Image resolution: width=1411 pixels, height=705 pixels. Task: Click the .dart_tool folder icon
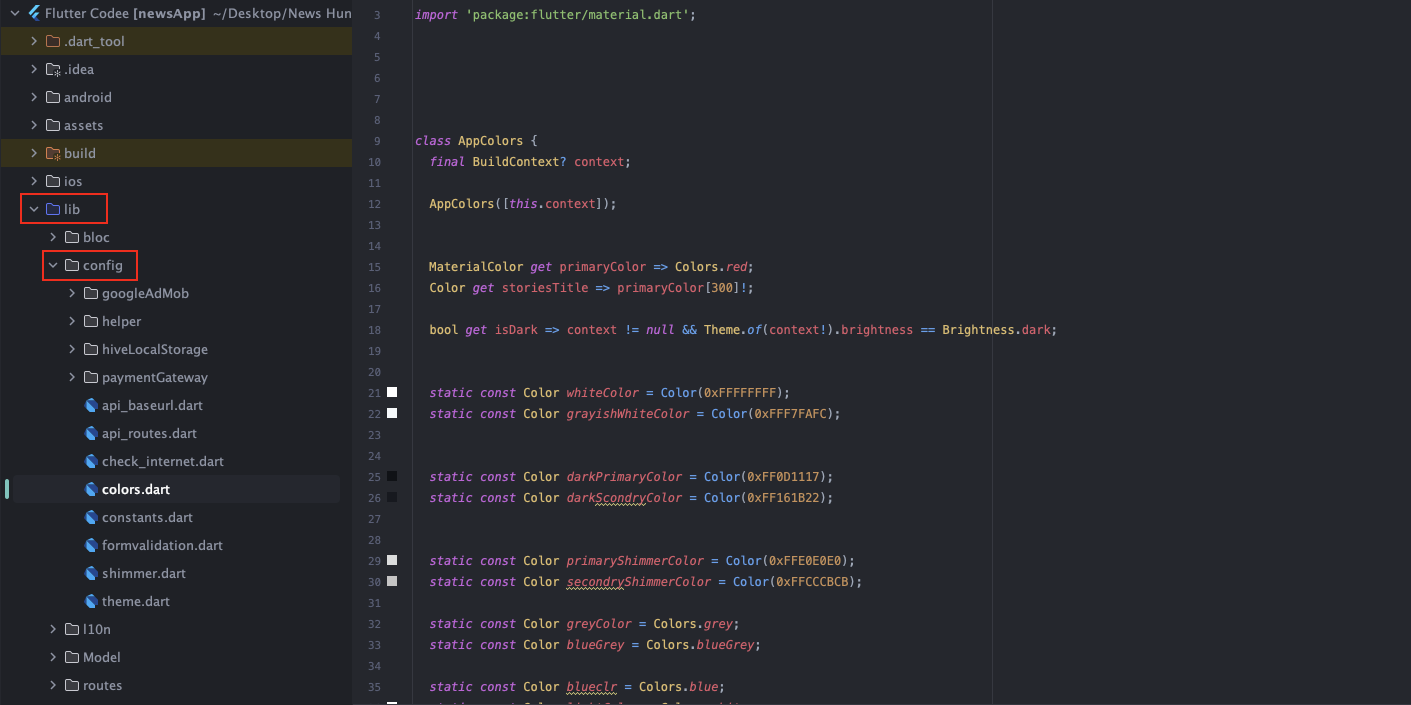53,42
